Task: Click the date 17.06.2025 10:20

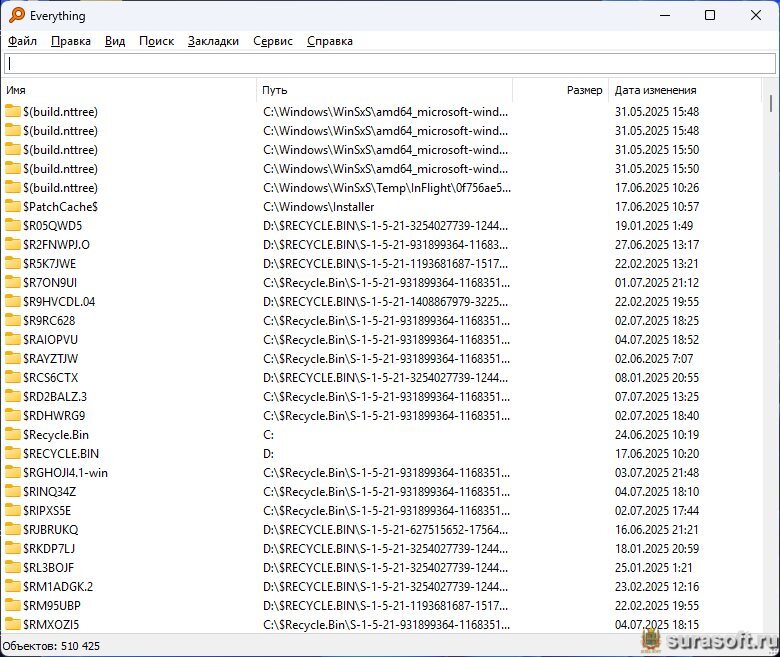Action: [657, 453]
